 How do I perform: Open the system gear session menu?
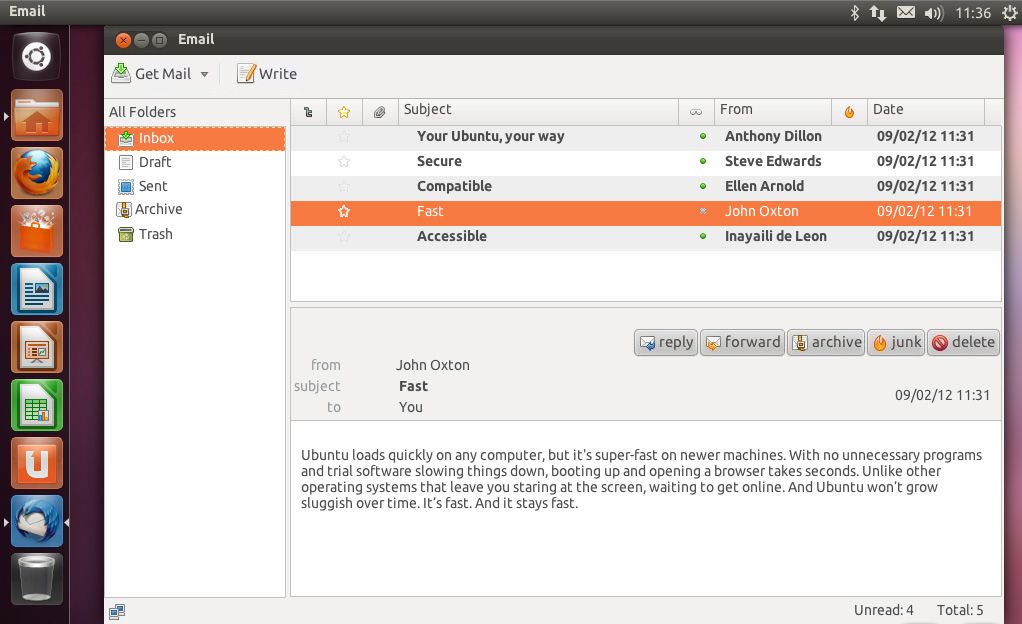tap(1010, 13)
